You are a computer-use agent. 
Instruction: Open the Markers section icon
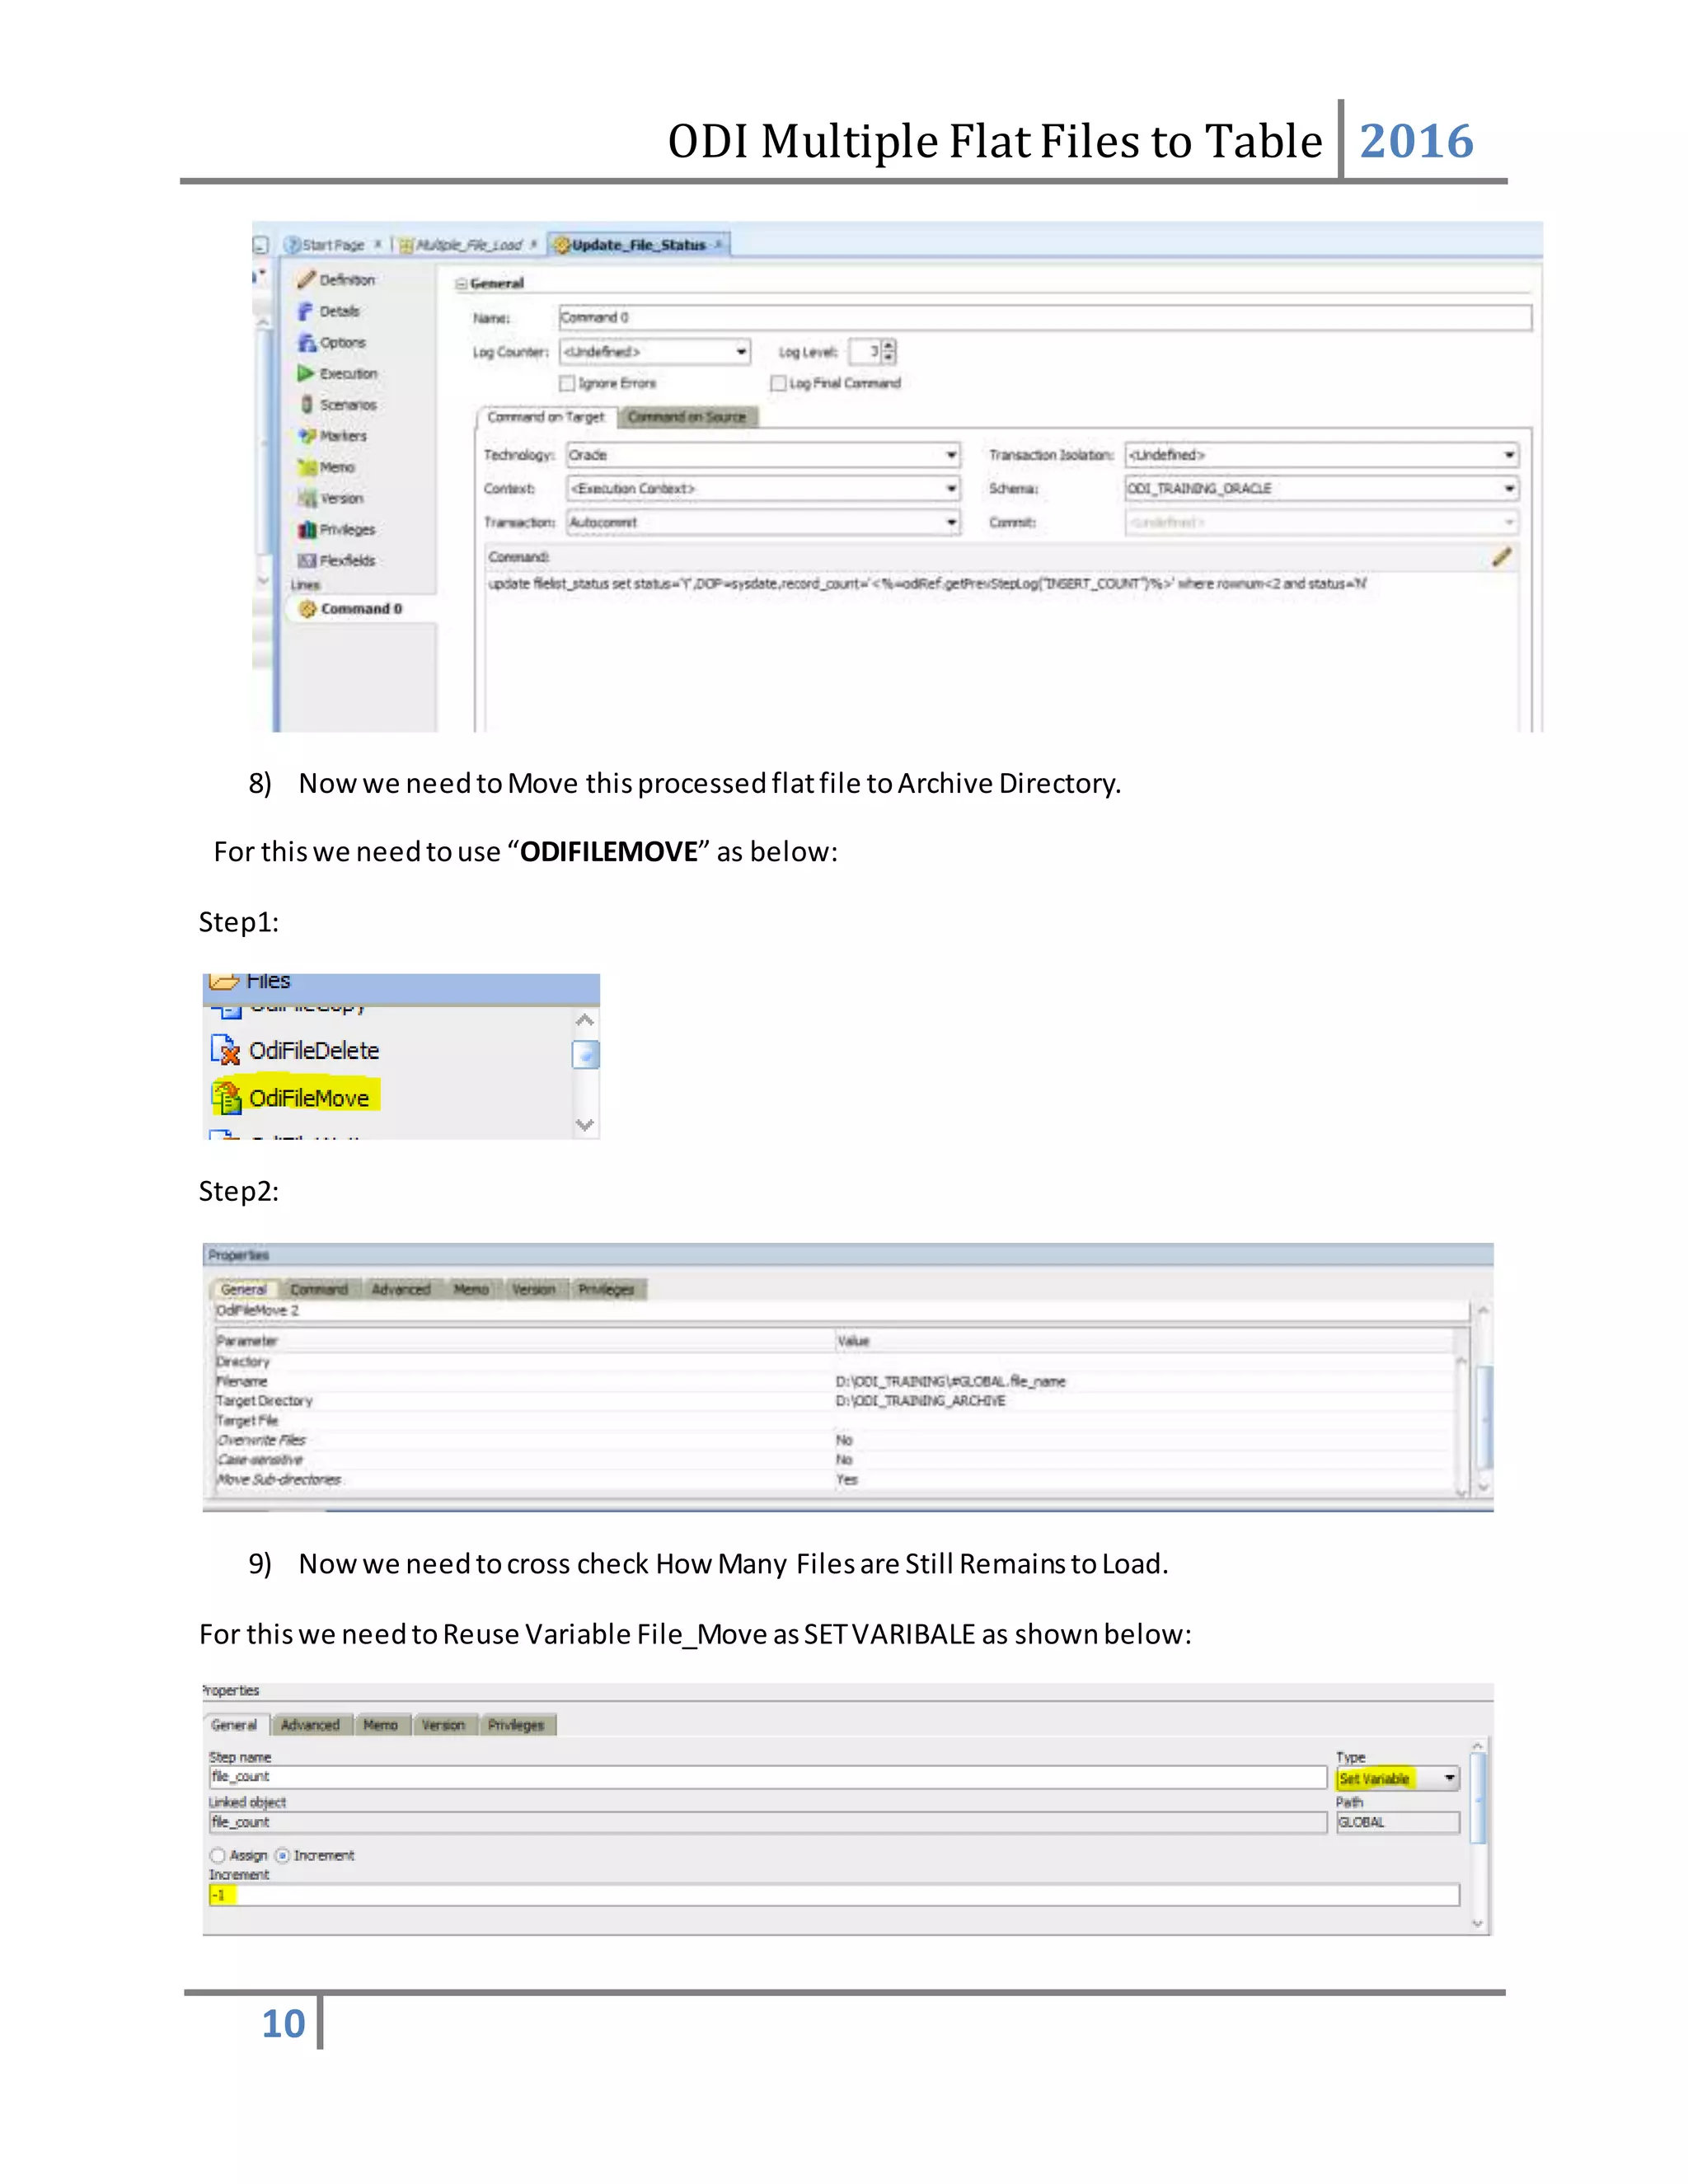[307, 435]
